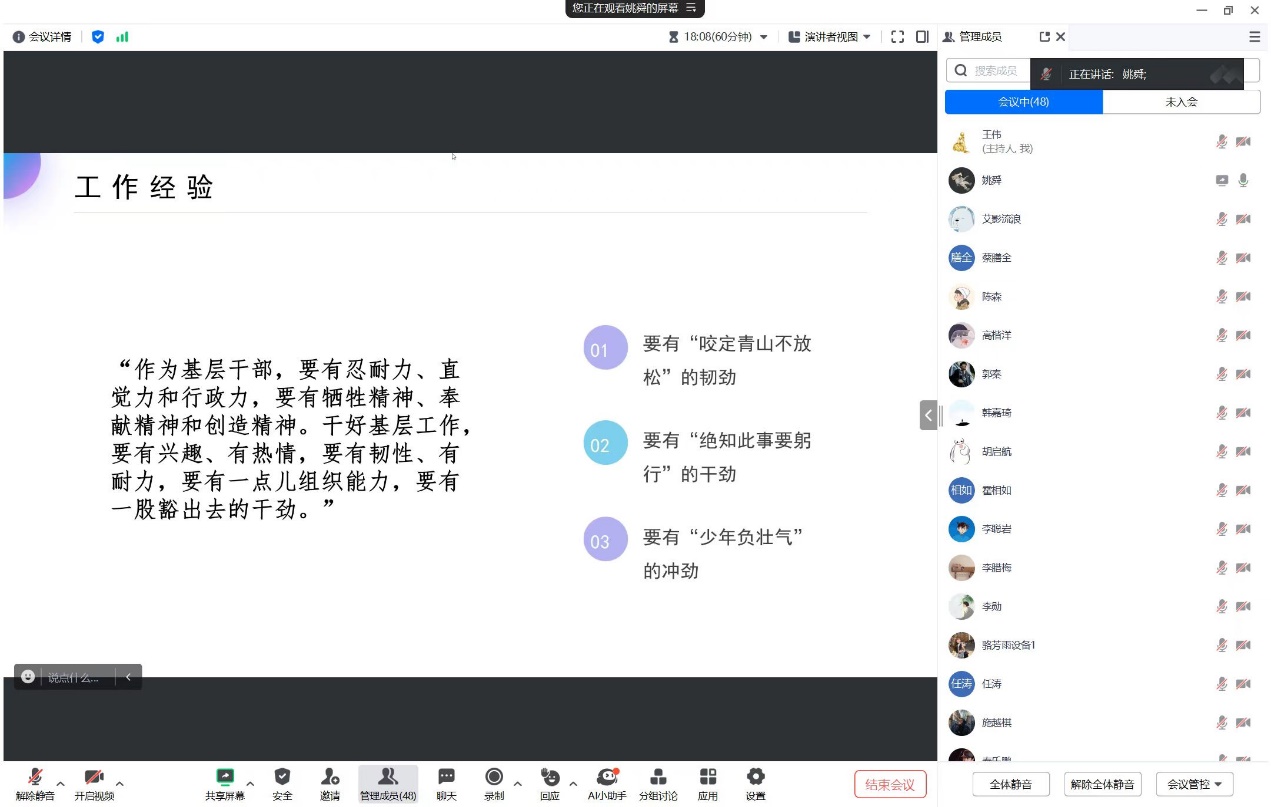Unmute microphone with 解除静音

point(35,778)
